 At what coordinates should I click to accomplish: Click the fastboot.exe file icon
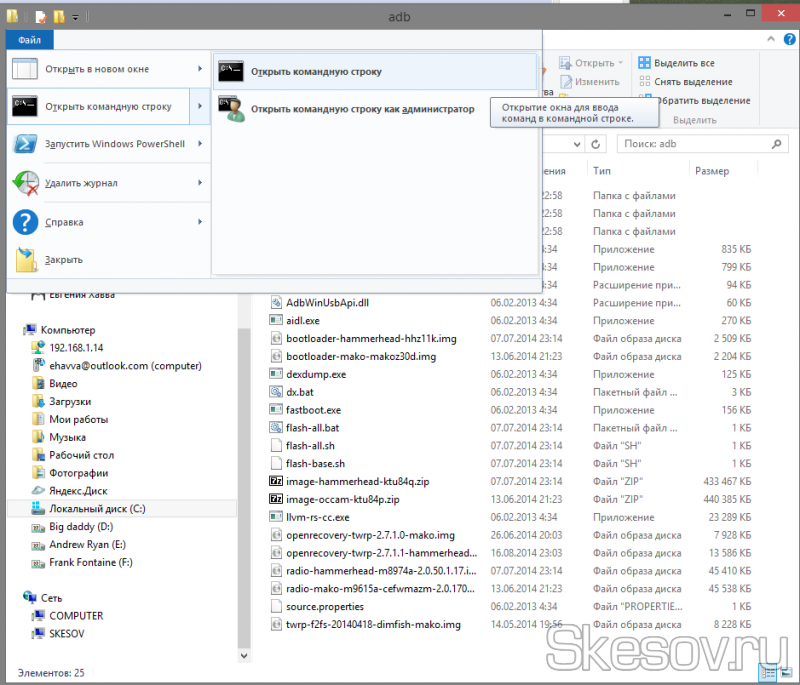point(277,410)
